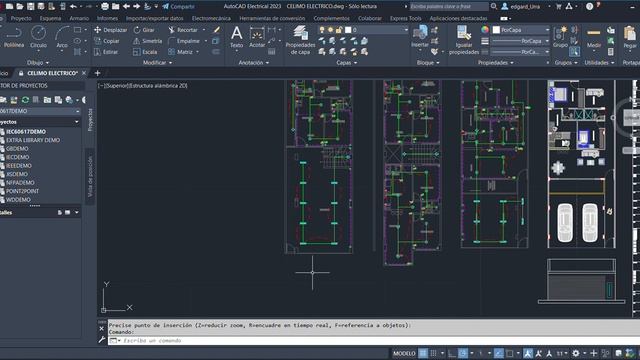Click the Desplazar move tool
This screenshot has height=360, width=640.
pyautogui.click(x=111, y=30)
